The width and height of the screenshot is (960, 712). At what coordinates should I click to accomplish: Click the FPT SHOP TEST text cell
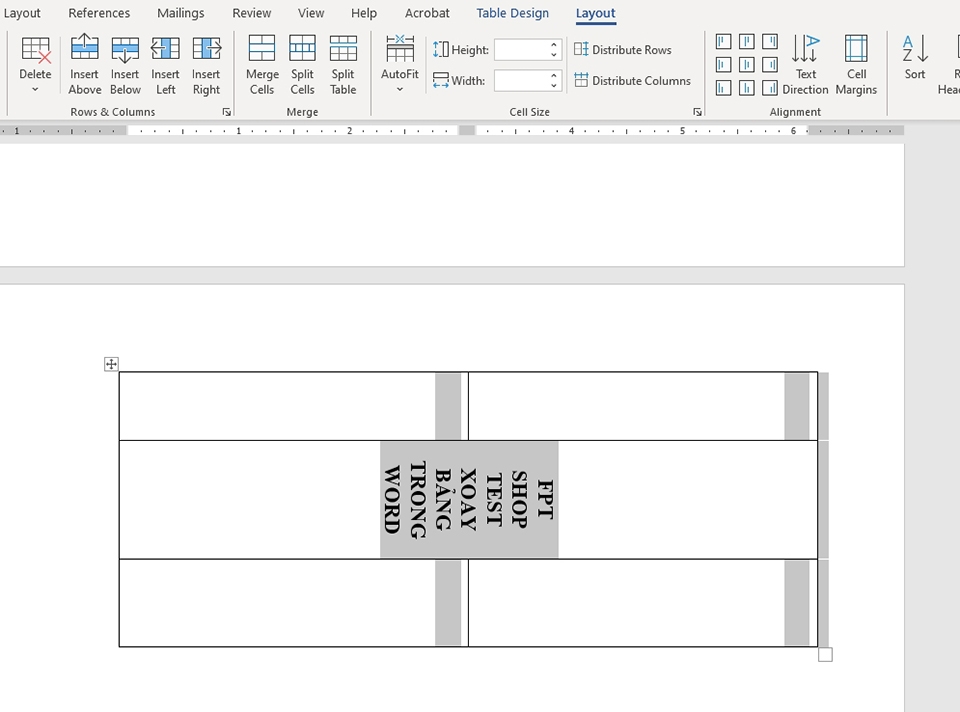click(468, 500)
